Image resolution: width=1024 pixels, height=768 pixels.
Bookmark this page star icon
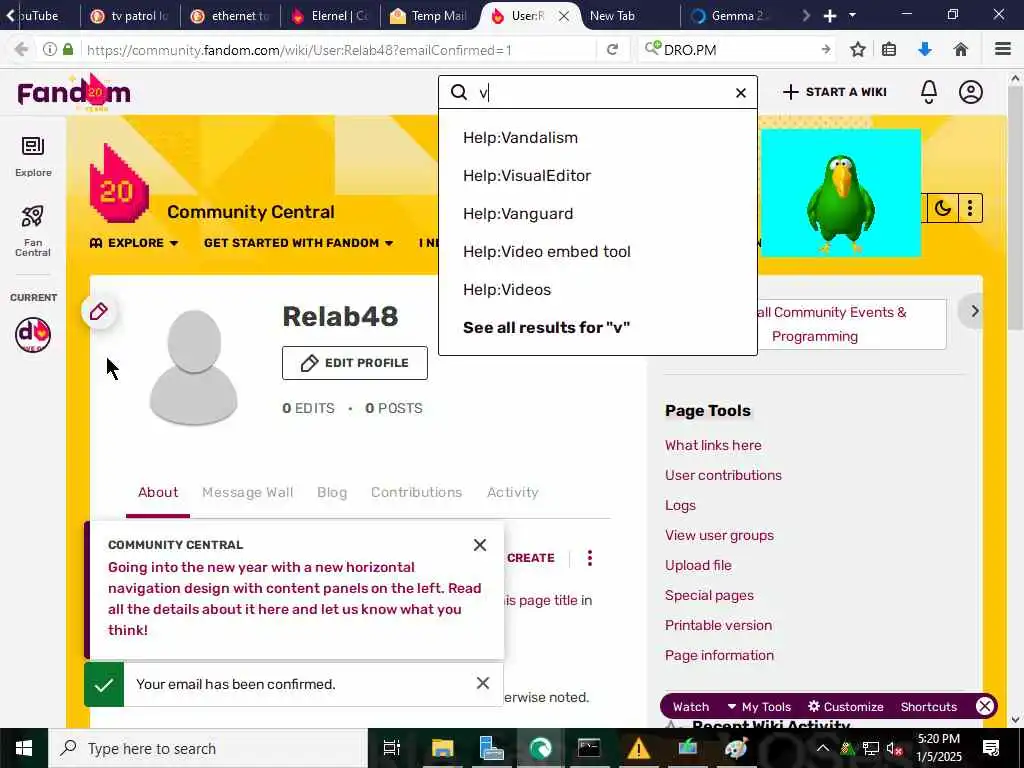coord(857,50)
